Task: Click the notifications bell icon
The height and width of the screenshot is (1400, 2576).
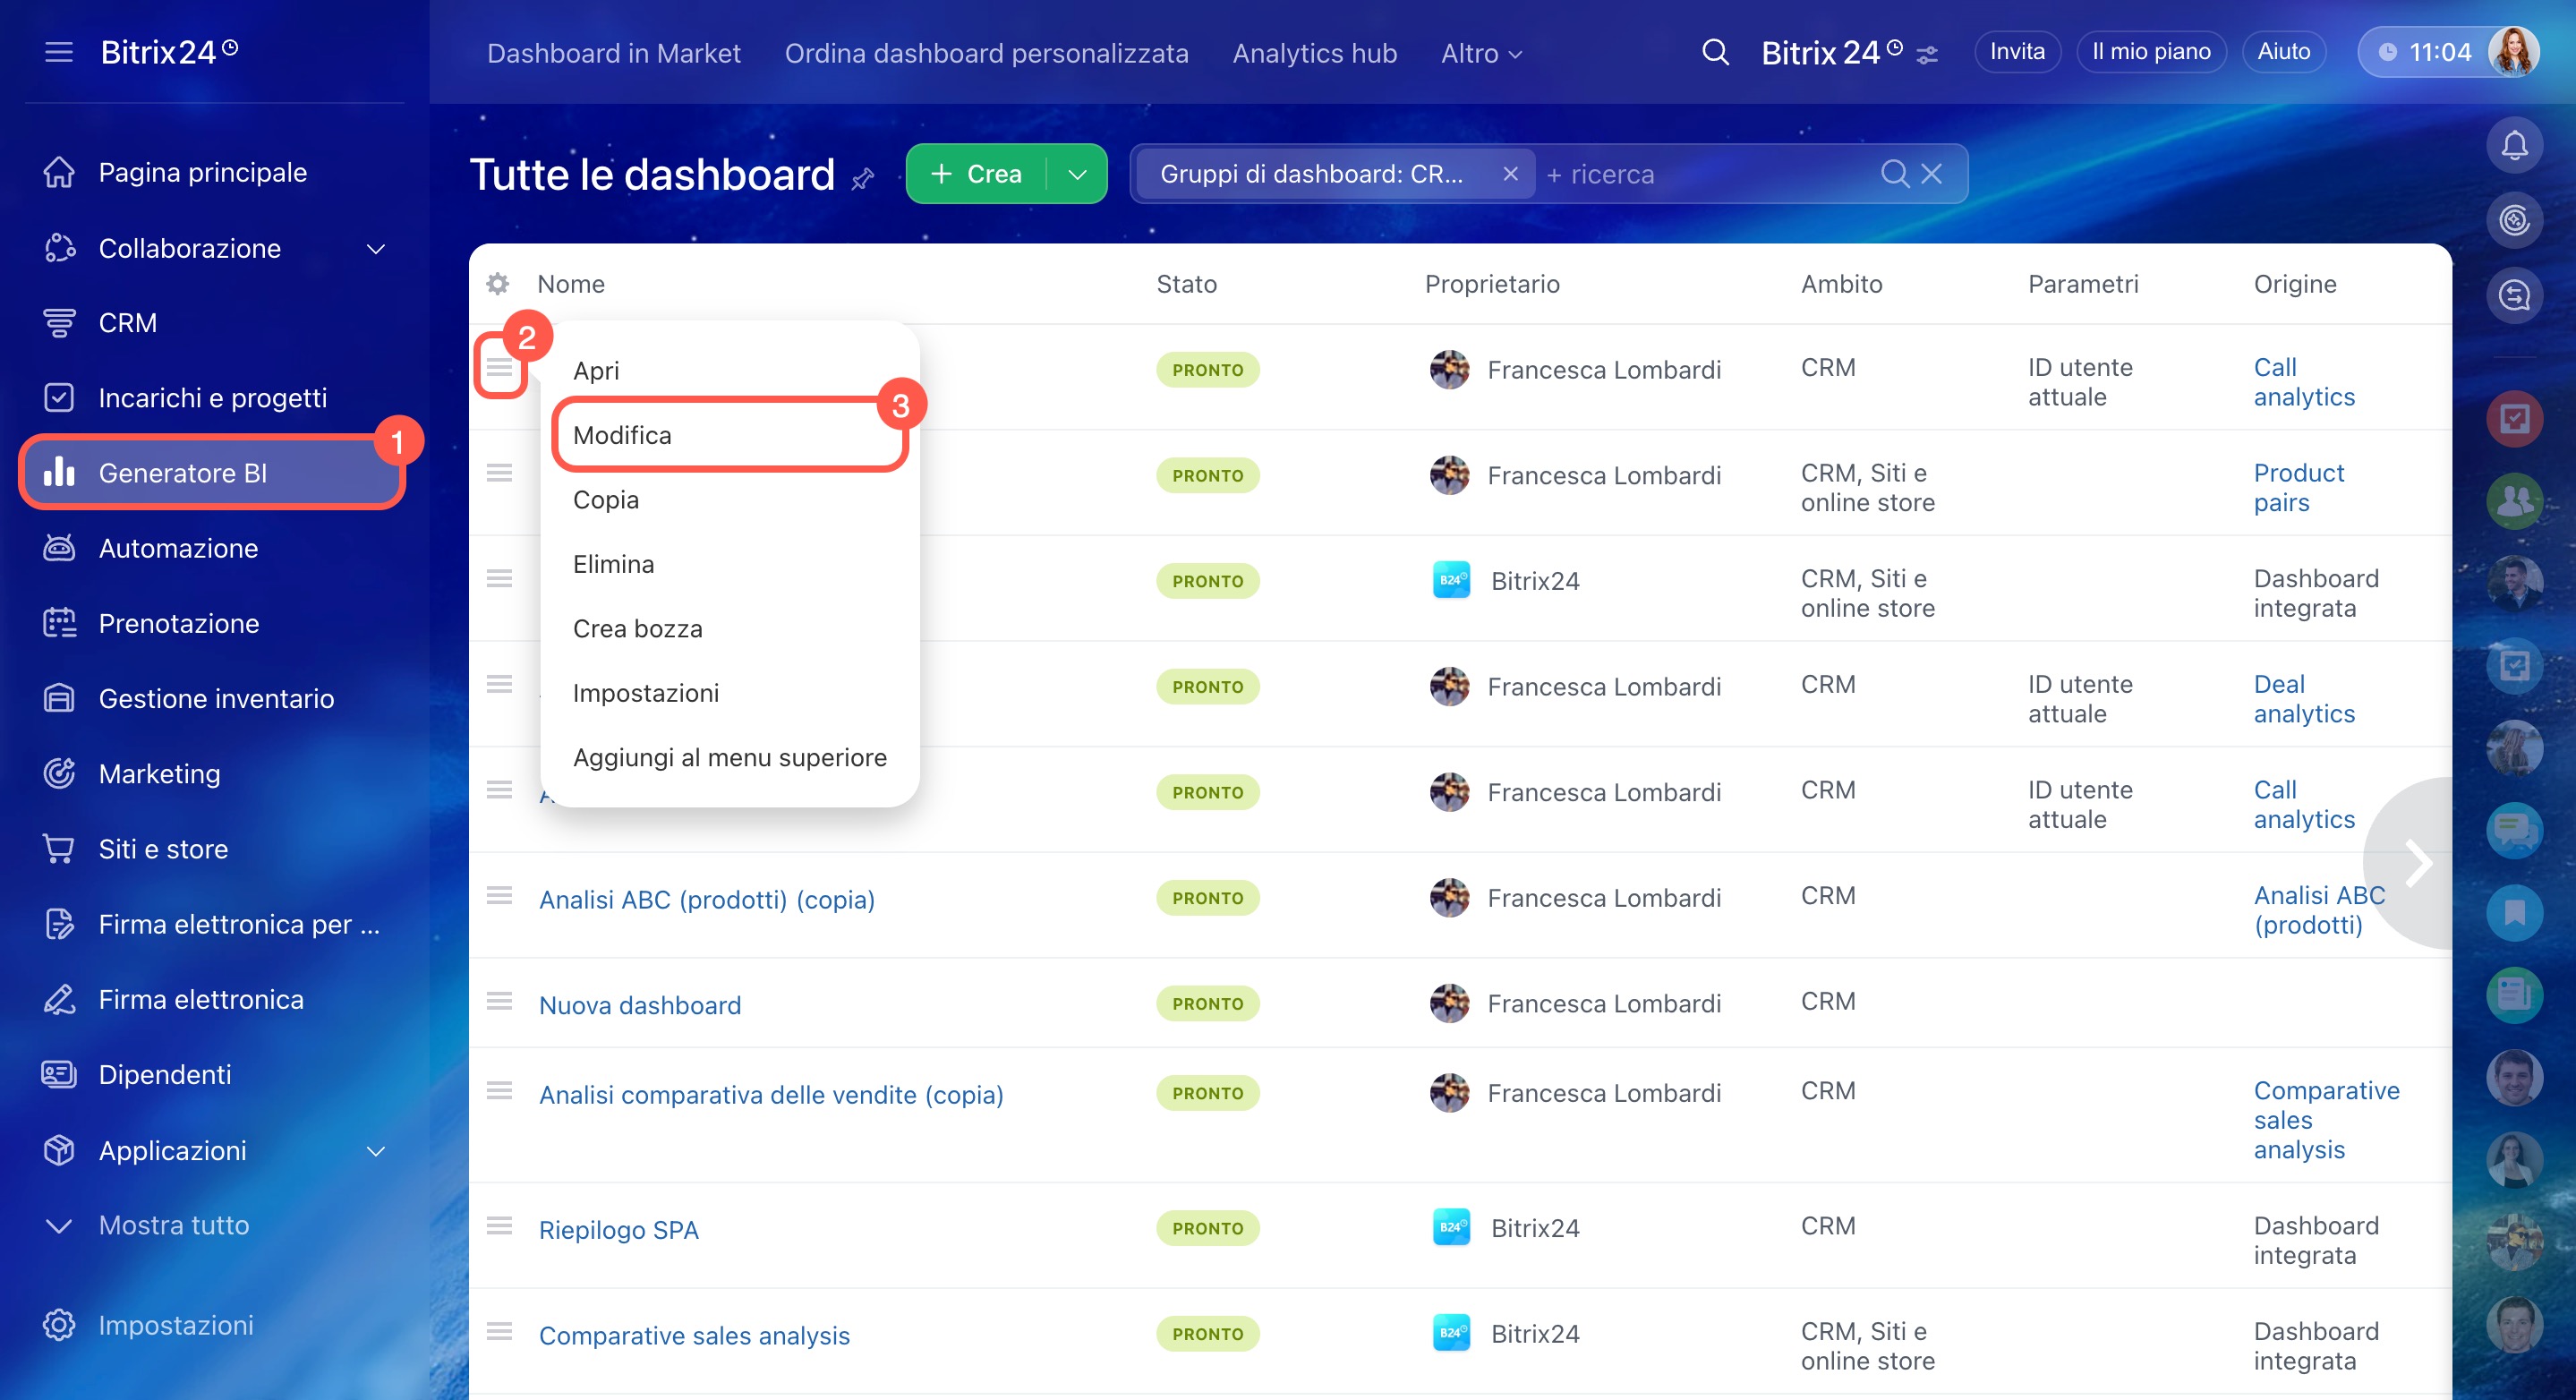Action: [x=2513, y=146]
